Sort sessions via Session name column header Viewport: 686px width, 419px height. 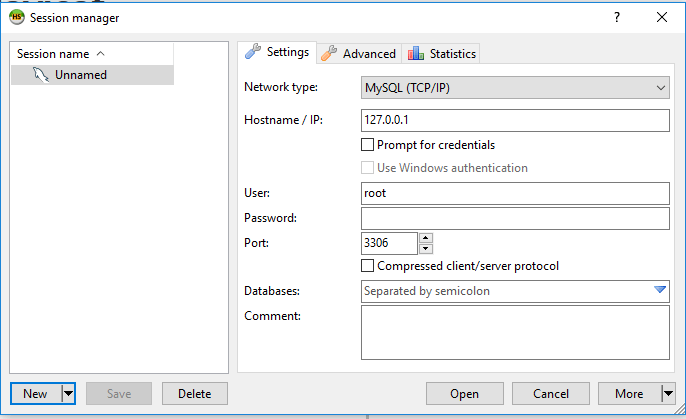coord(92,54)
